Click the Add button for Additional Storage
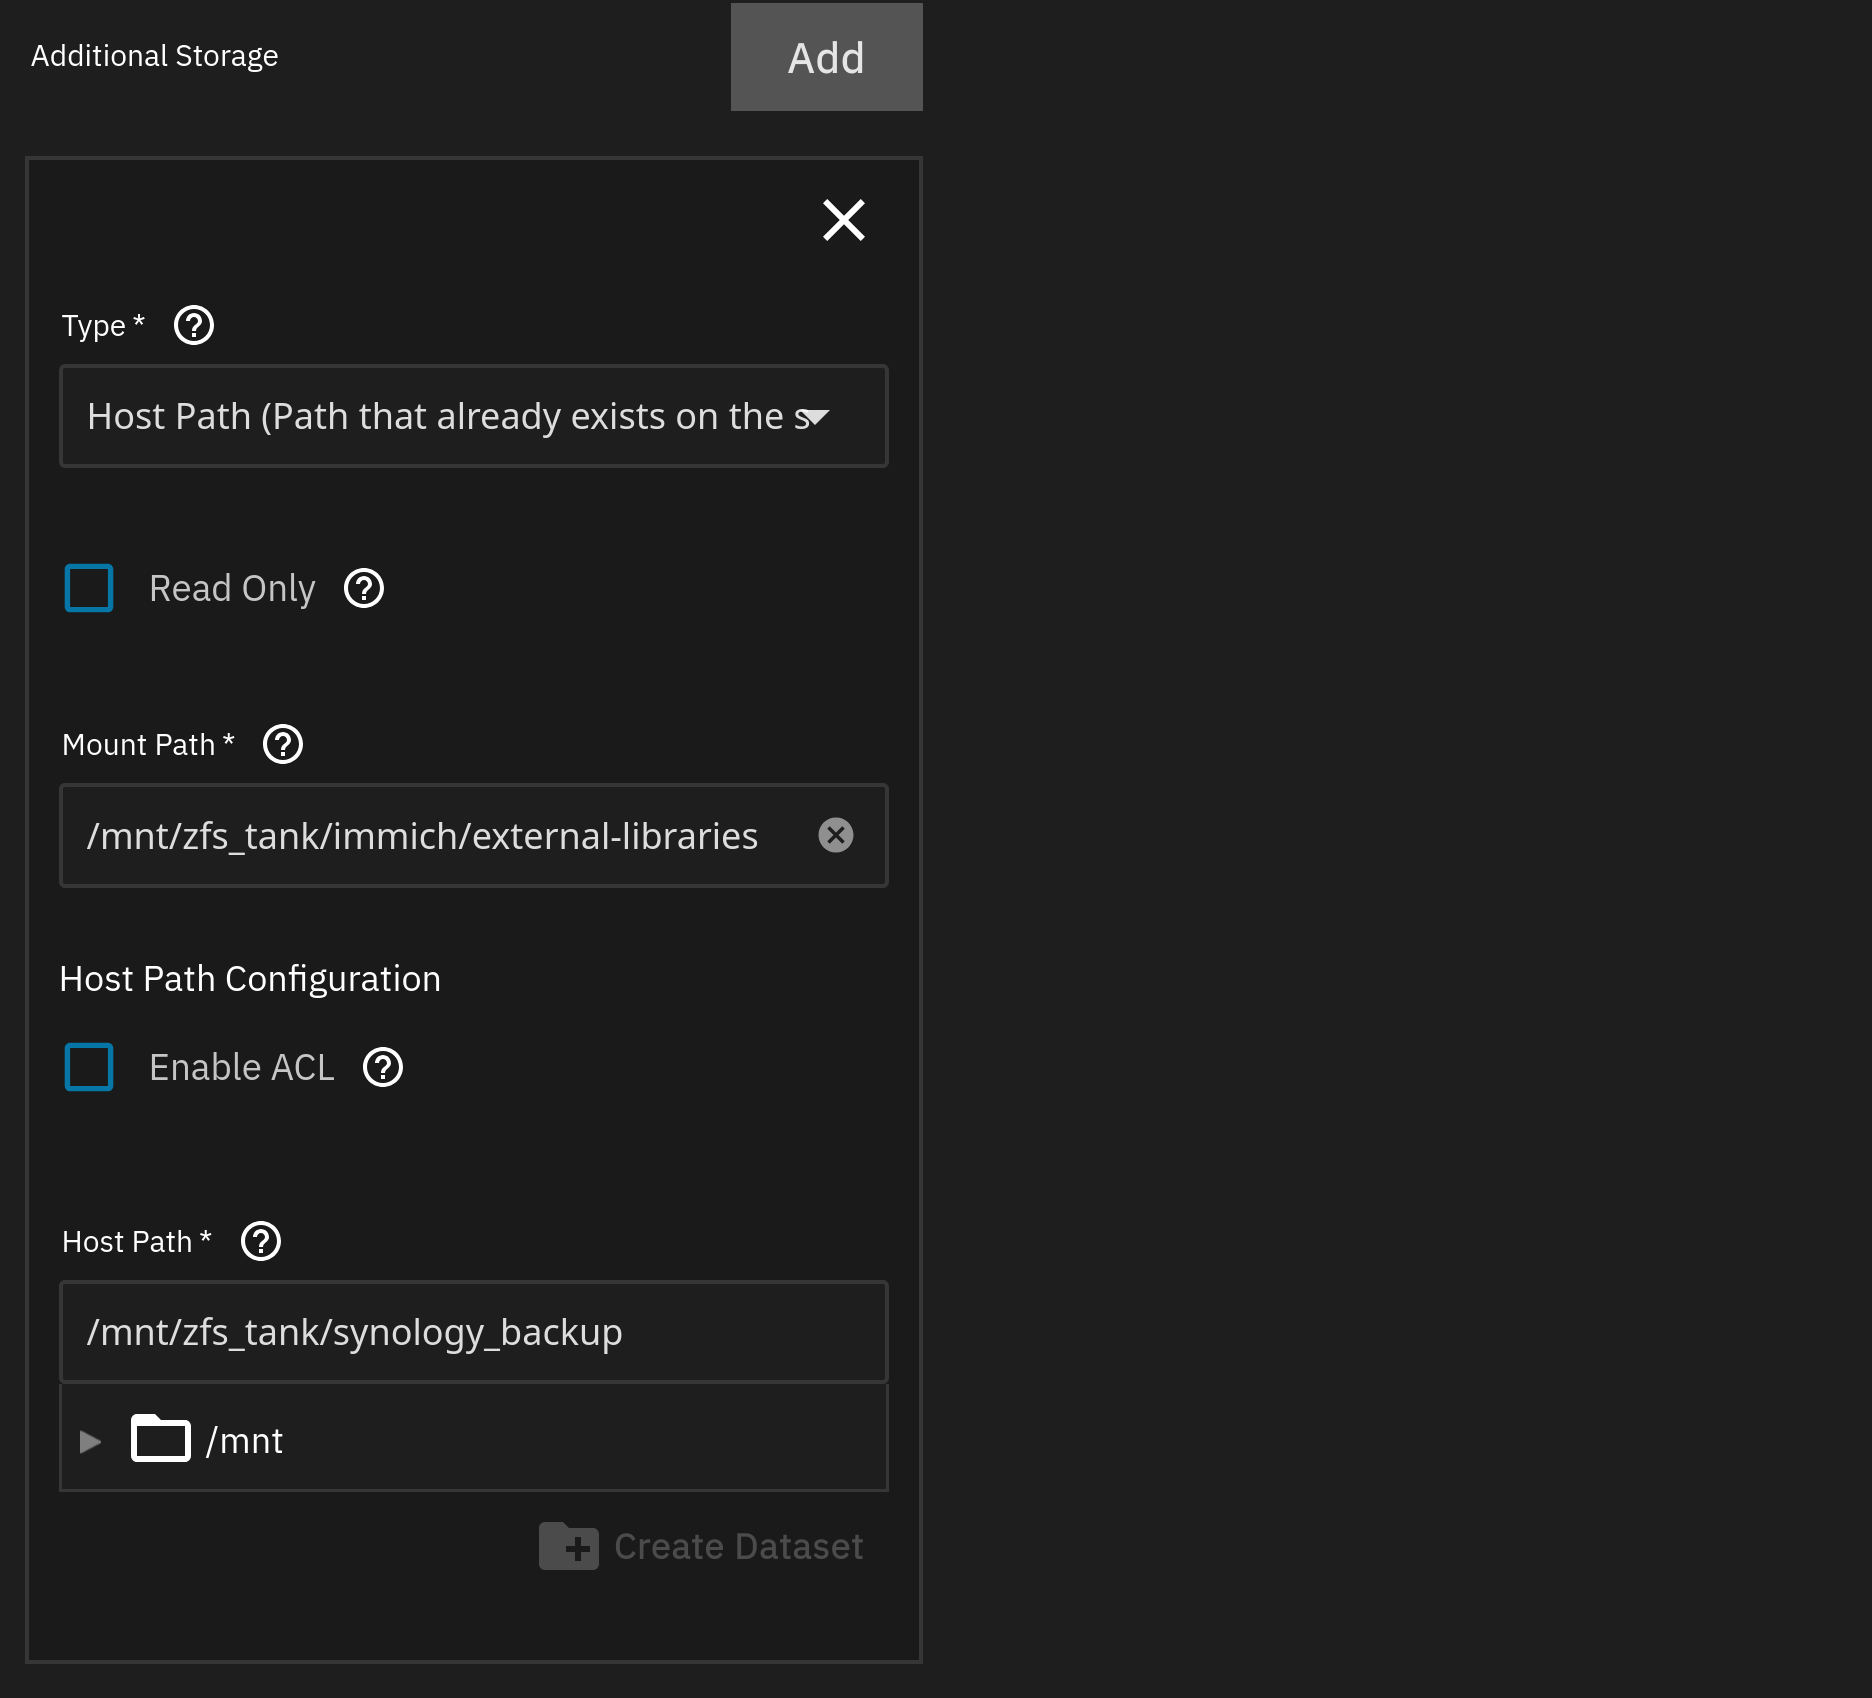The height and width of the screenshot is (1698, 1872). click(826, 57)
